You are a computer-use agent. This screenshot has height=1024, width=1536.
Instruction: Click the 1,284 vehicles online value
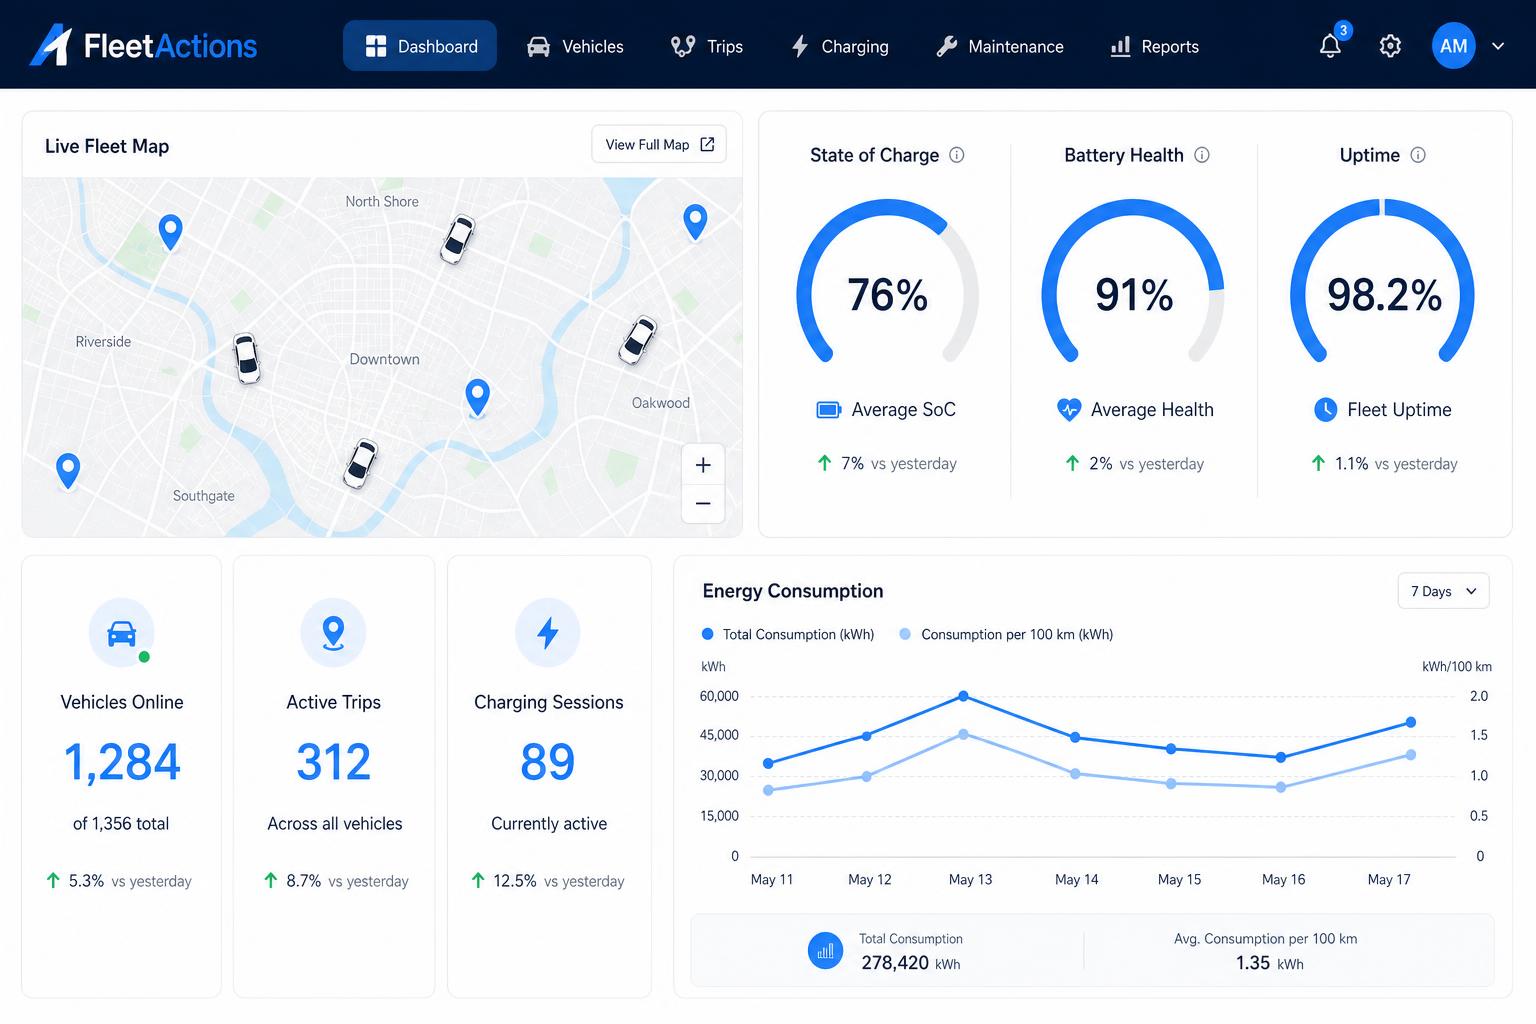click(x=122, y=762)
